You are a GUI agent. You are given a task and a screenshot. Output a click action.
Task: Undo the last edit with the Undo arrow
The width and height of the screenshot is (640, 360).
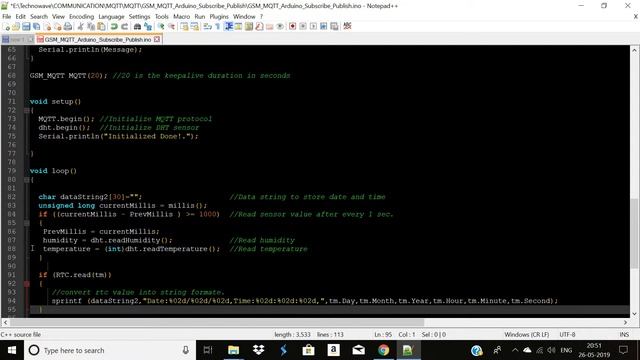tap(114, 27)
